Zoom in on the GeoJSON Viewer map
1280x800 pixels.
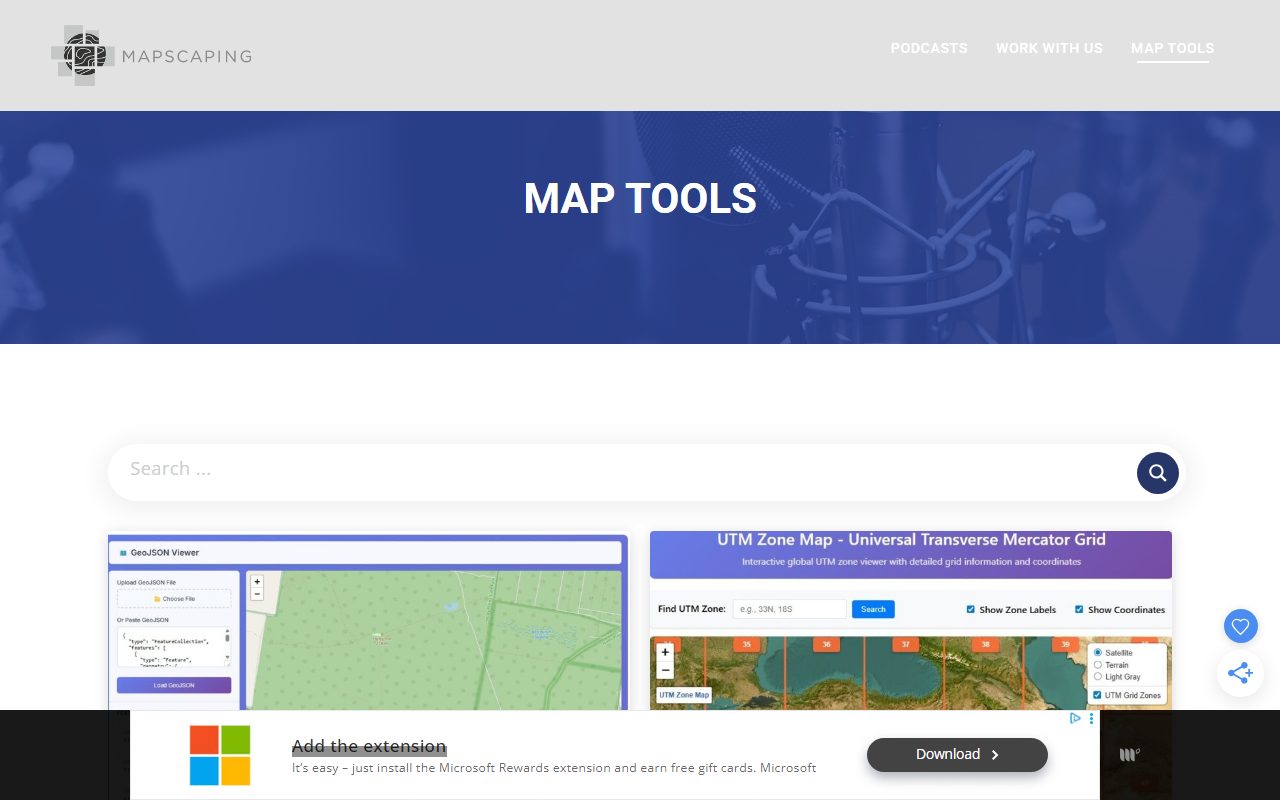click(x=256, y=580)
